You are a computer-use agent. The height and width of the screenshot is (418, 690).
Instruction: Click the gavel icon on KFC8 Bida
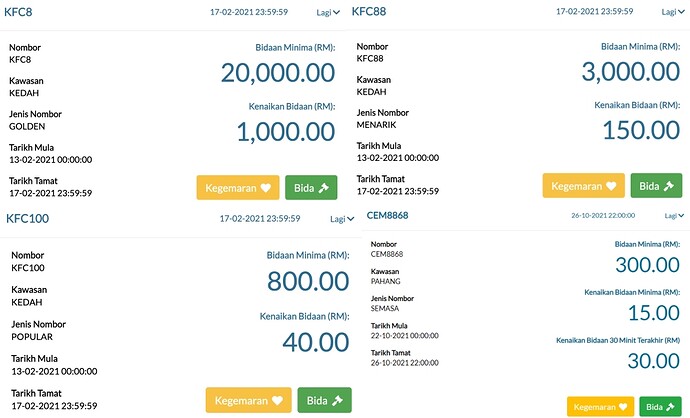pos(324,188)
